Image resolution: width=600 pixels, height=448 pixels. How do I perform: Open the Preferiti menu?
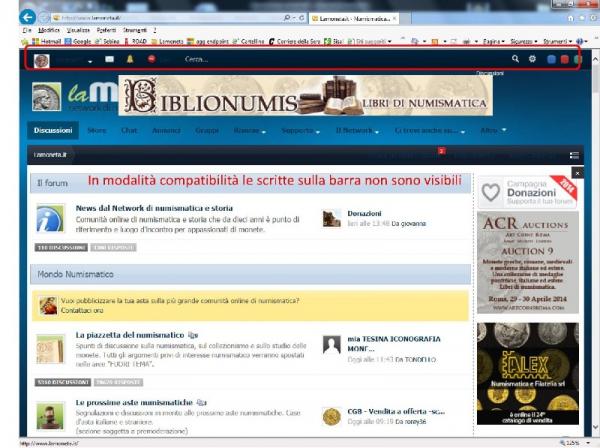pos(106,30)
